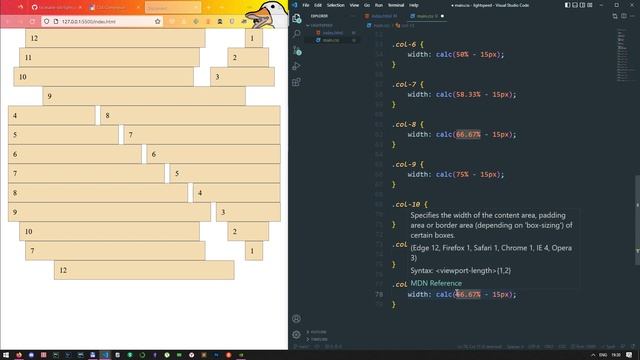Image resolution: width=640 pixels, height=360 pixels.
Task: Open the MDN Reference link in the tooltip
Action: tap(436, 283)
